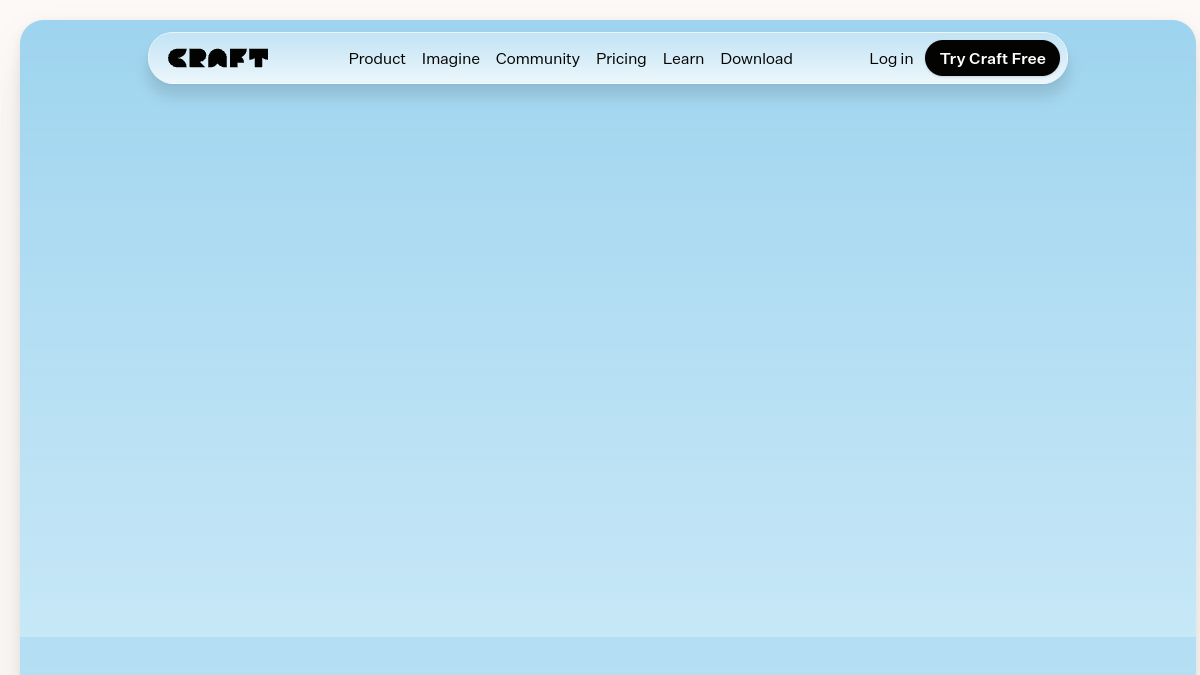The height and width of the screenshot is (675, 1200).
Task: Sign in using the Log in option
Action: tap(891, 59)
